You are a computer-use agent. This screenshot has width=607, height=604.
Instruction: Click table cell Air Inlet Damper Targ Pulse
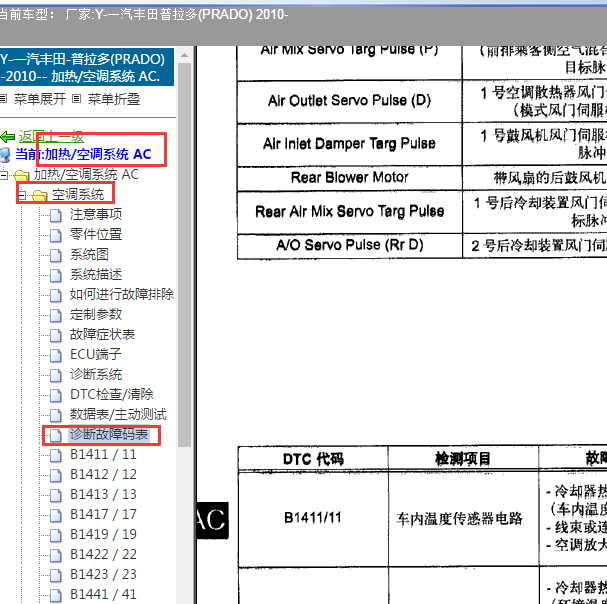tap(350, 144)
